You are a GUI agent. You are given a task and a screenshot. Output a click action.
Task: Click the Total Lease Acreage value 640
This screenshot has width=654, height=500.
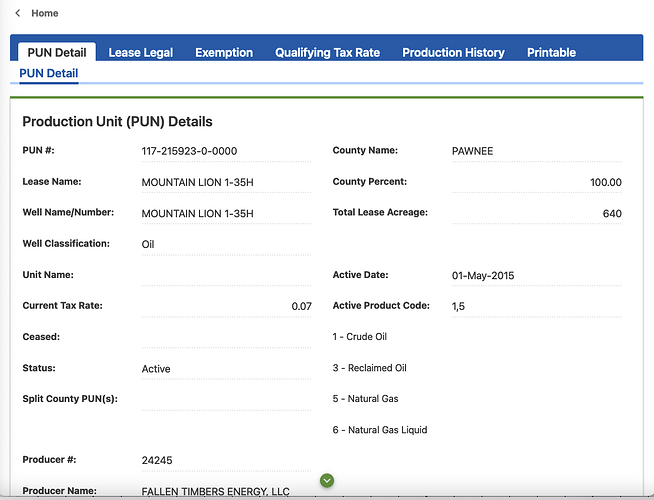click(612, 214)
